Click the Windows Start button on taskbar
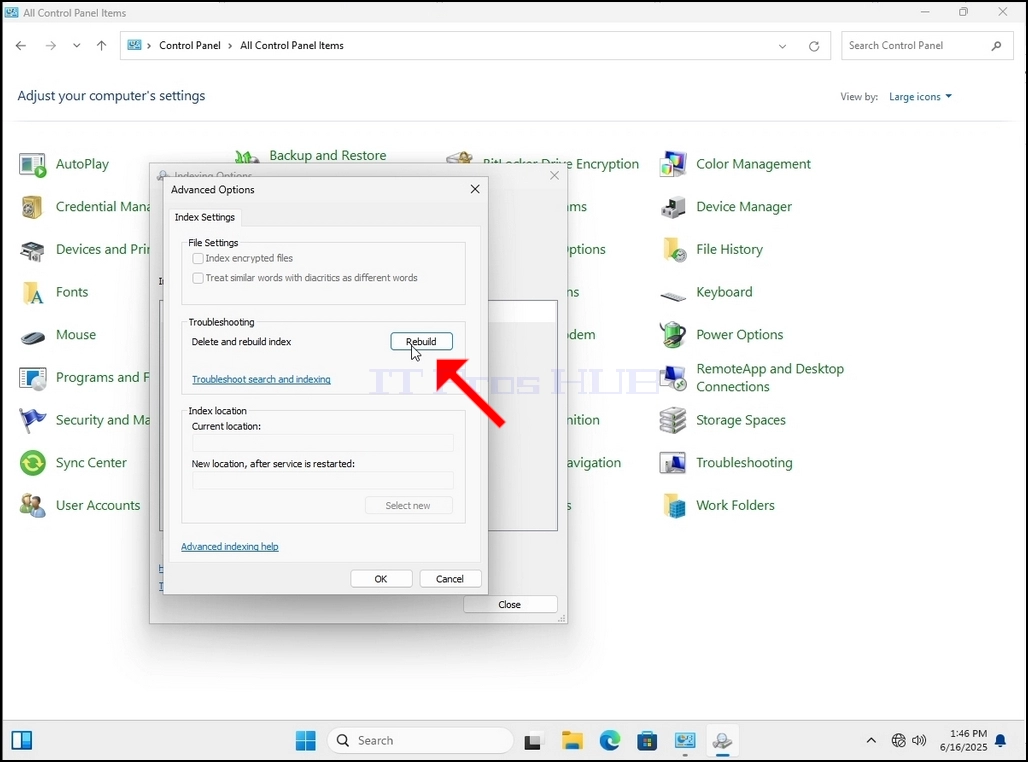This screenshot has height=762, width=1028. tap(306, 741)
